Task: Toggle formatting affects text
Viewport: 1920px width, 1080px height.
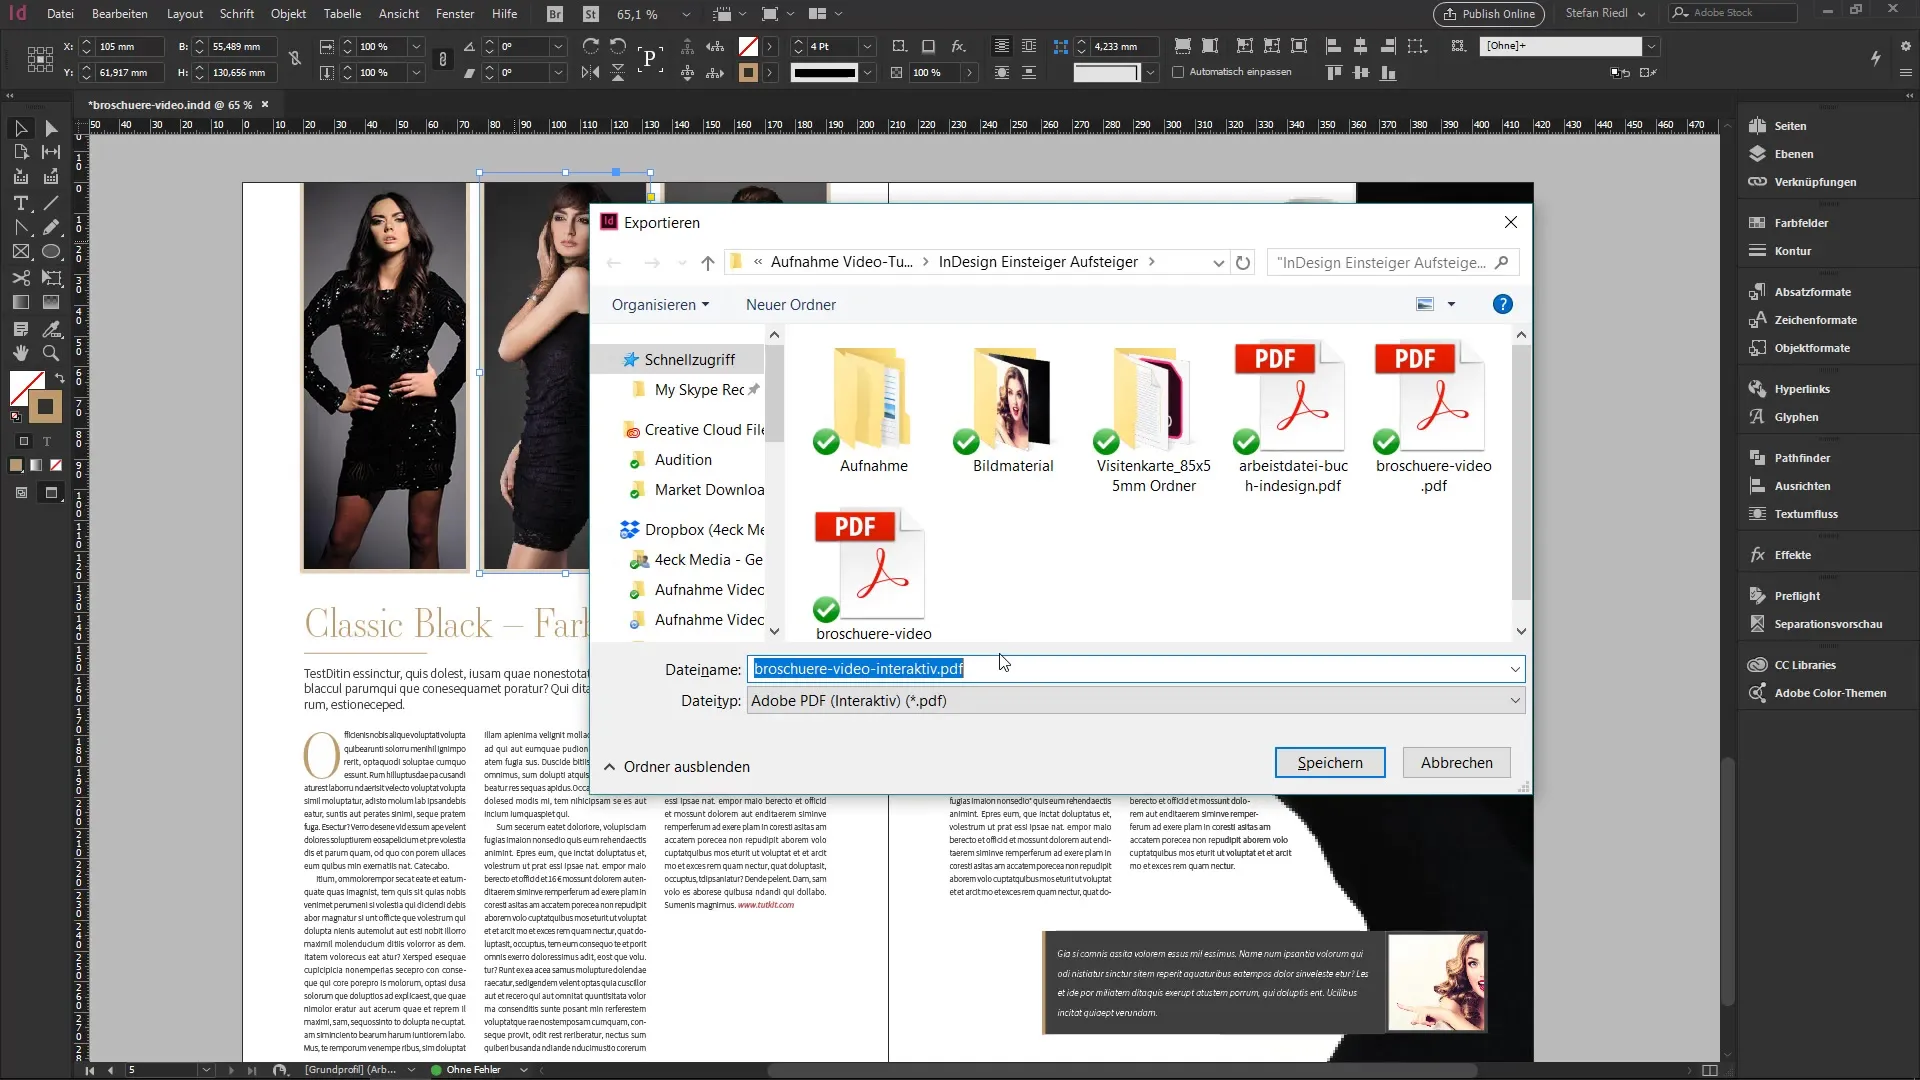Action: [46, 441]
